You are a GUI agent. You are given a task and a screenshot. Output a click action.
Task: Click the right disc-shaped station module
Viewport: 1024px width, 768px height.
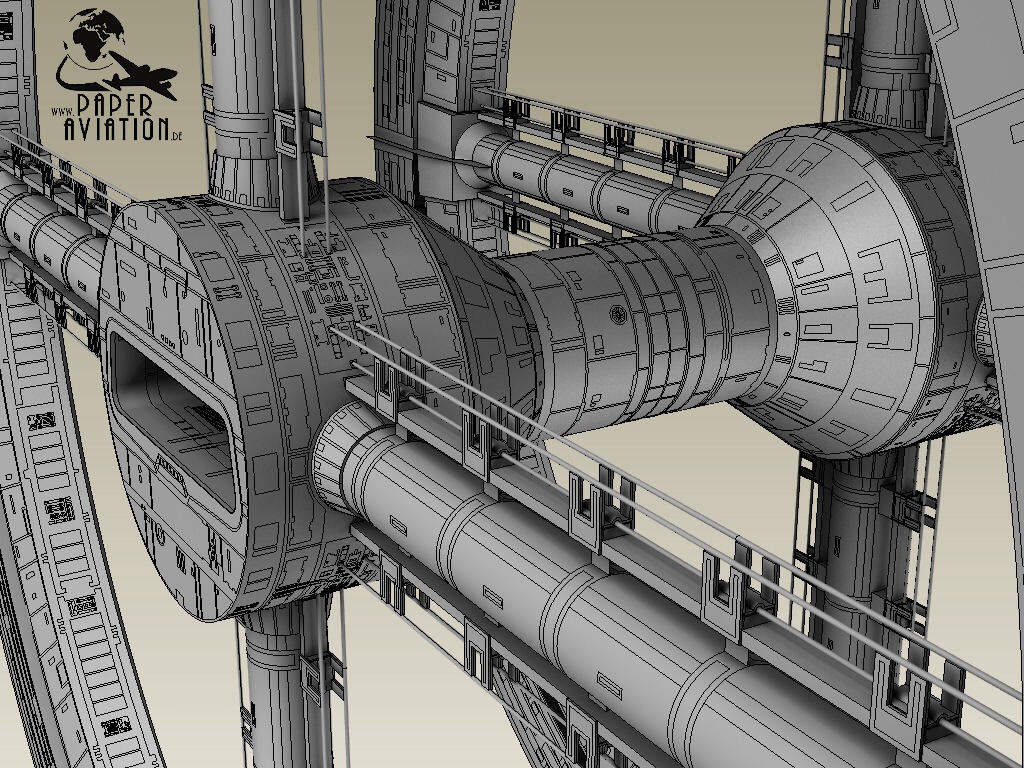[850, 290]
